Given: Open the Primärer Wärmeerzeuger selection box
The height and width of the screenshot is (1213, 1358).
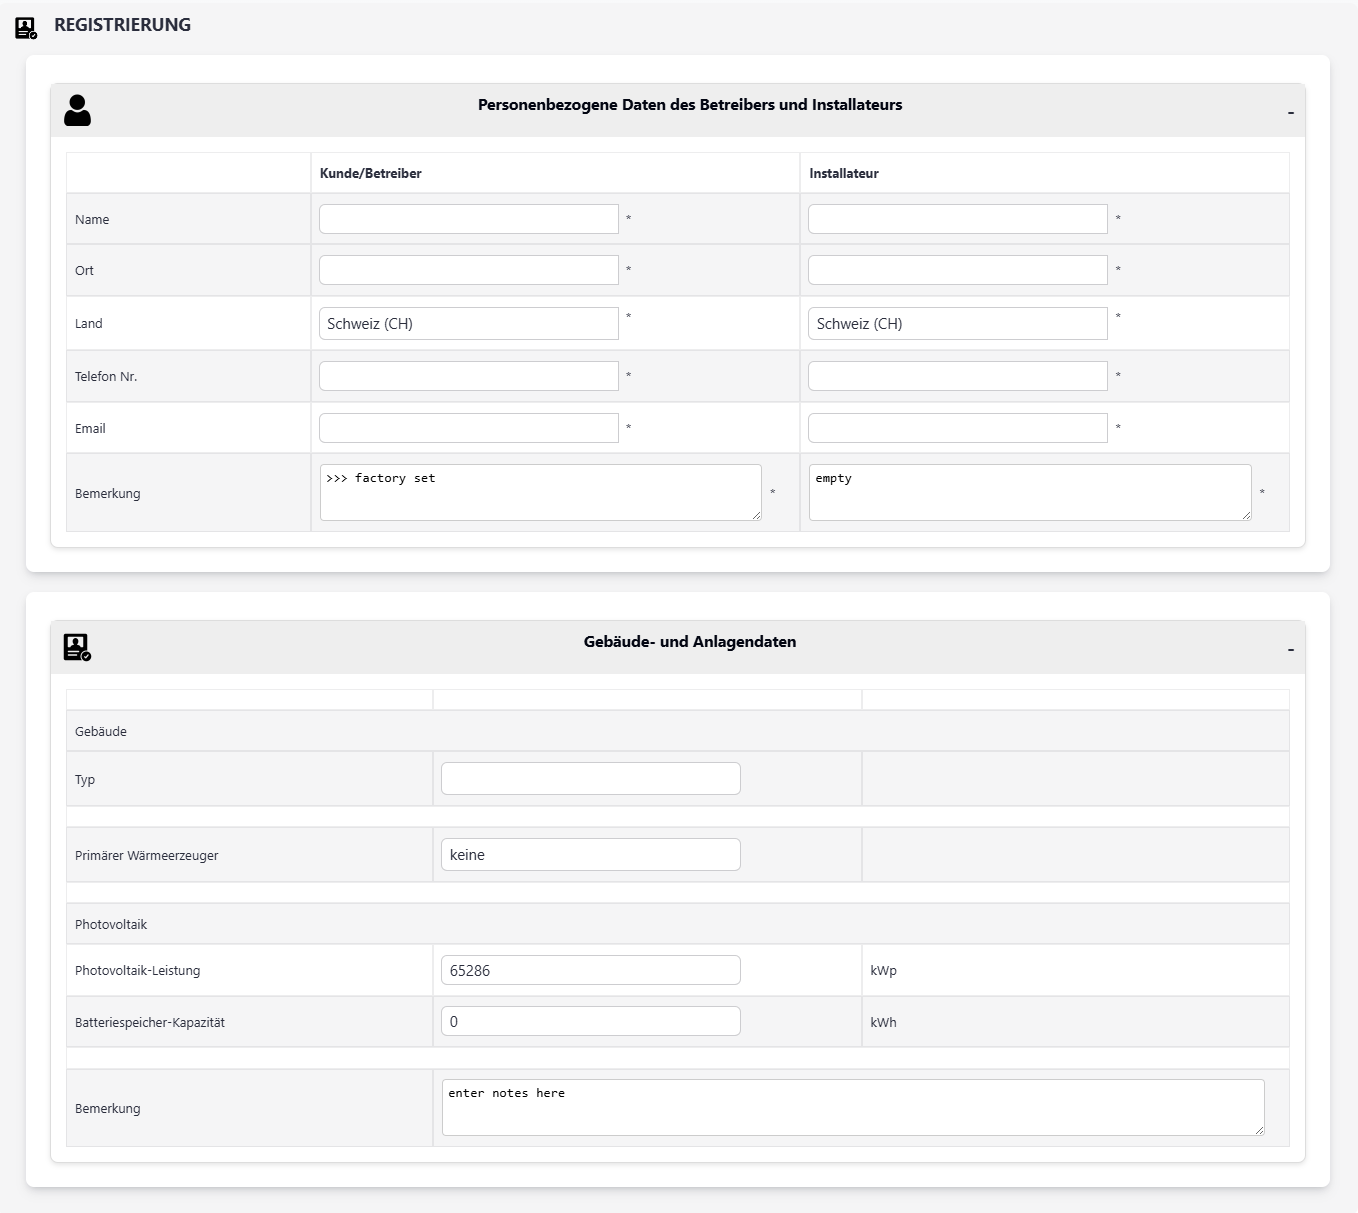Looking at the screenshot, I should click(590, 854).
